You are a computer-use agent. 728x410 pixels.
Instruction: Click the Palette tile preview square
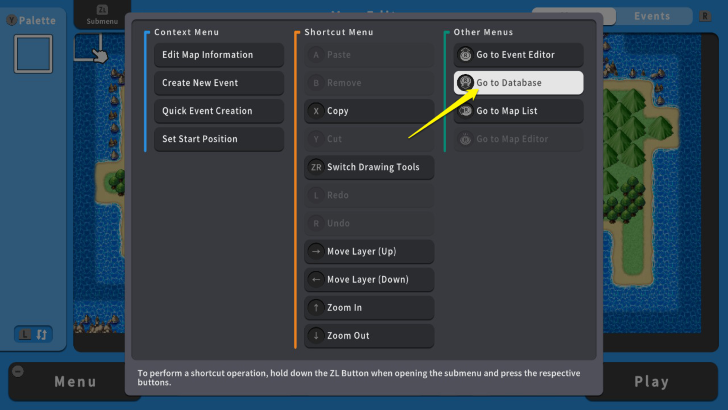tap(33, 54)
